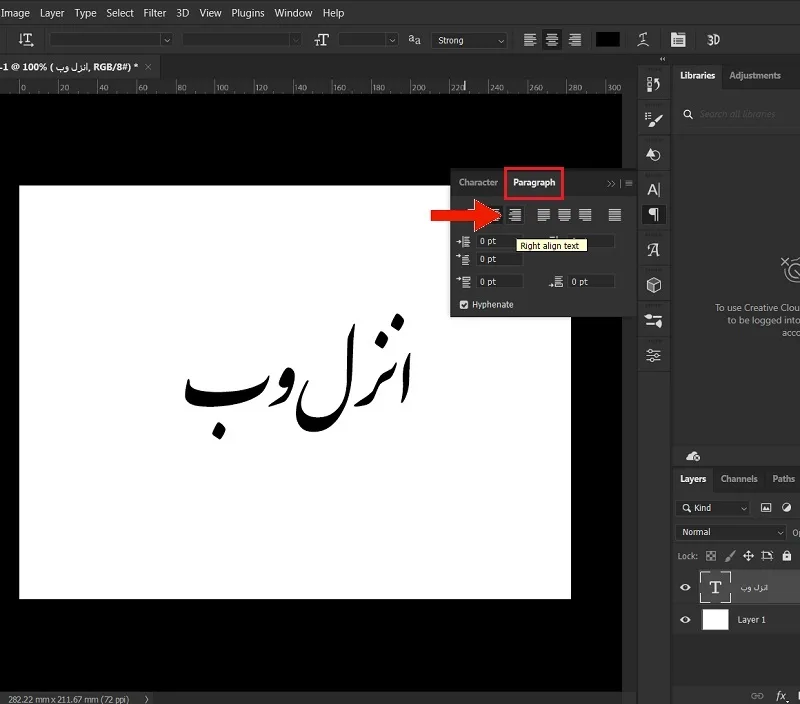Open the History panel icon

[654, 84]
